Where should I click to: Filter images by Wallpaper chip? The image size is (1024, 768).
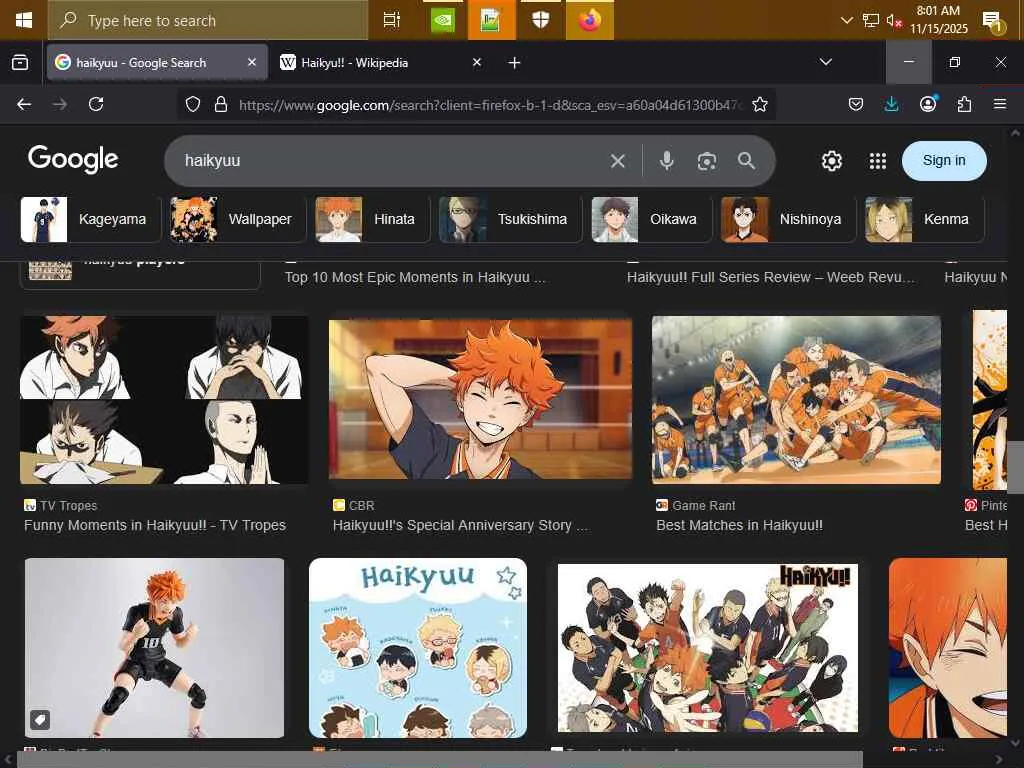(238, 219)
